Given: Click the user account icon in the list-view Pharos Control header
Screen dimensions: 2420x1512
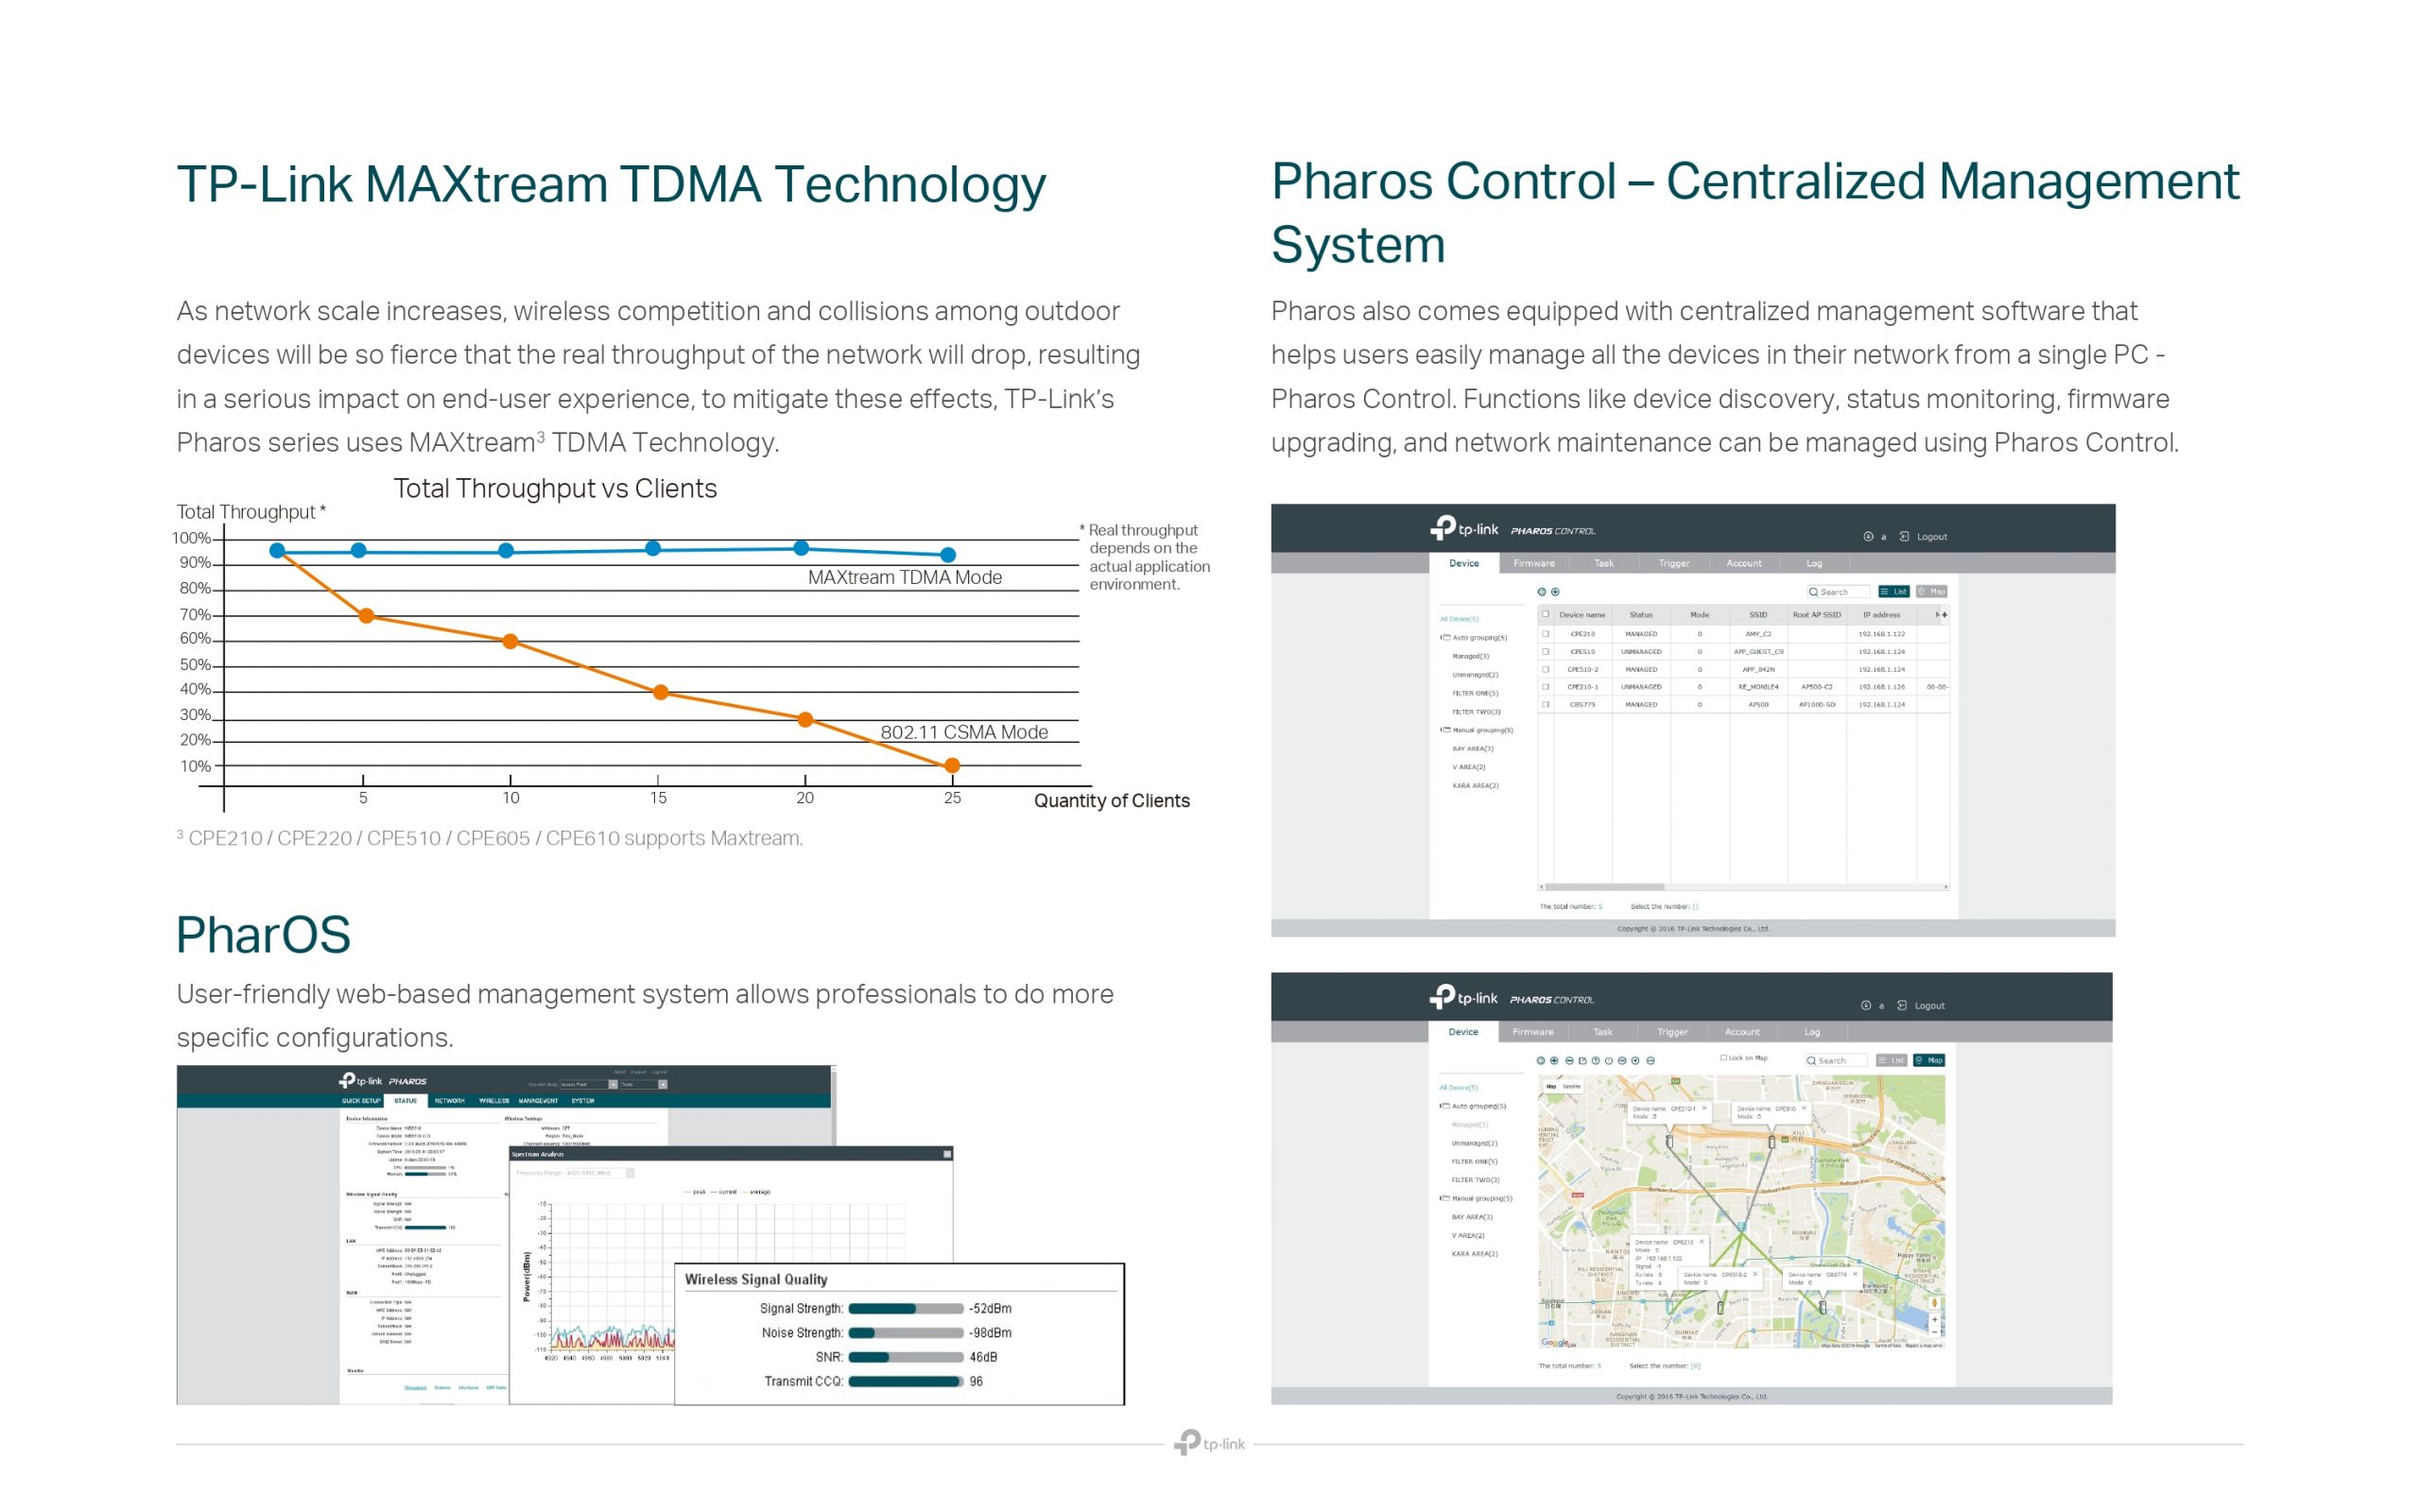Looking at the screenshot, I should tap(1868, 537).
